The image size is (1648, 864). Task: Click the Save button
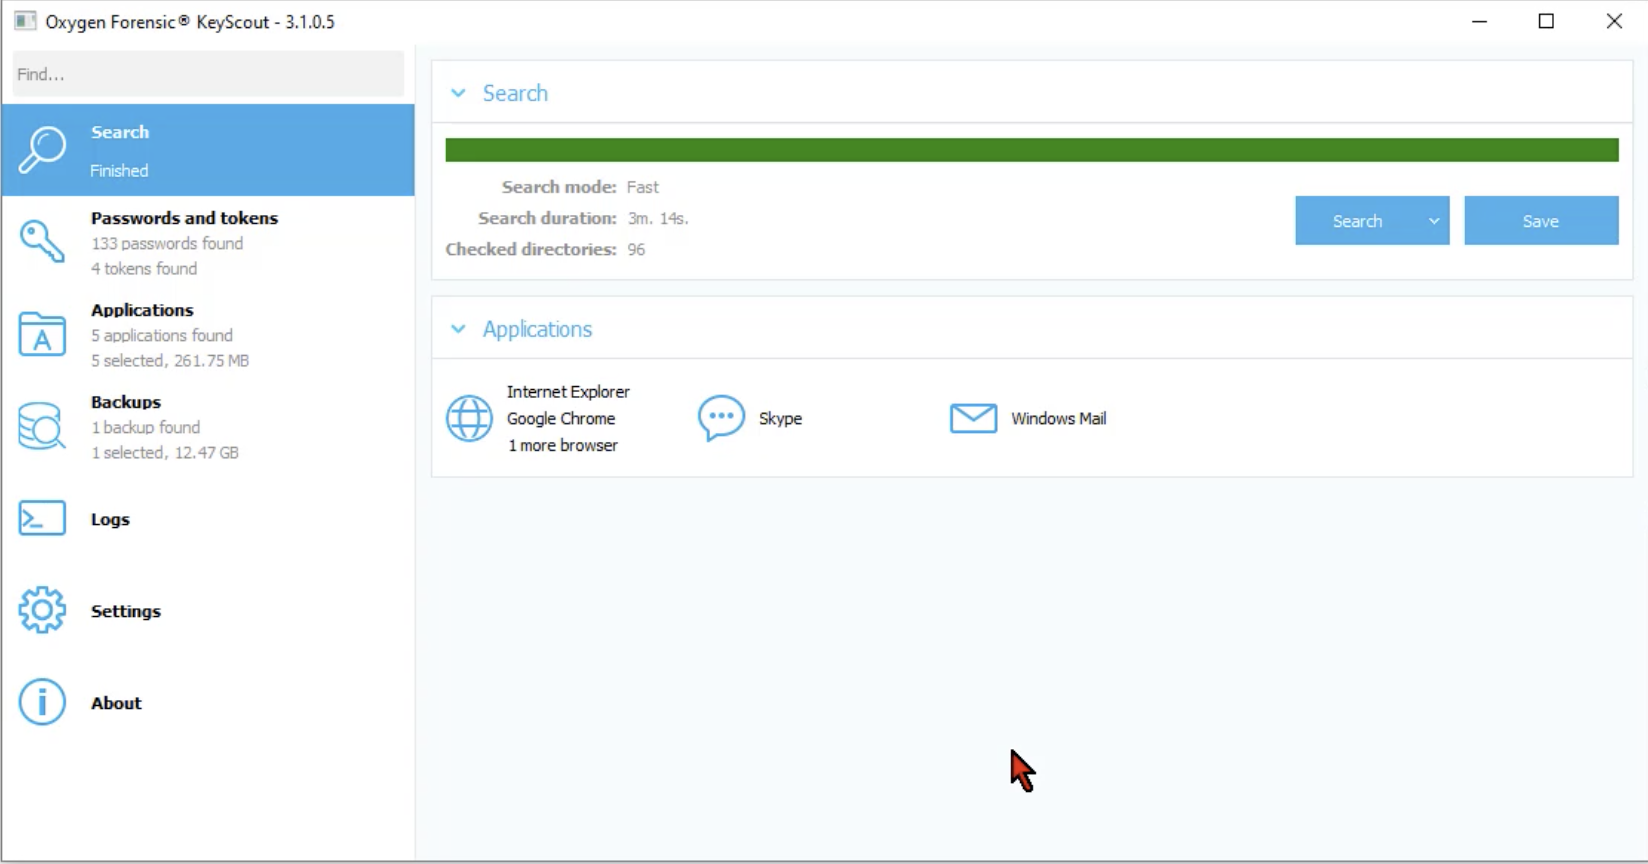click(1541, 221)
